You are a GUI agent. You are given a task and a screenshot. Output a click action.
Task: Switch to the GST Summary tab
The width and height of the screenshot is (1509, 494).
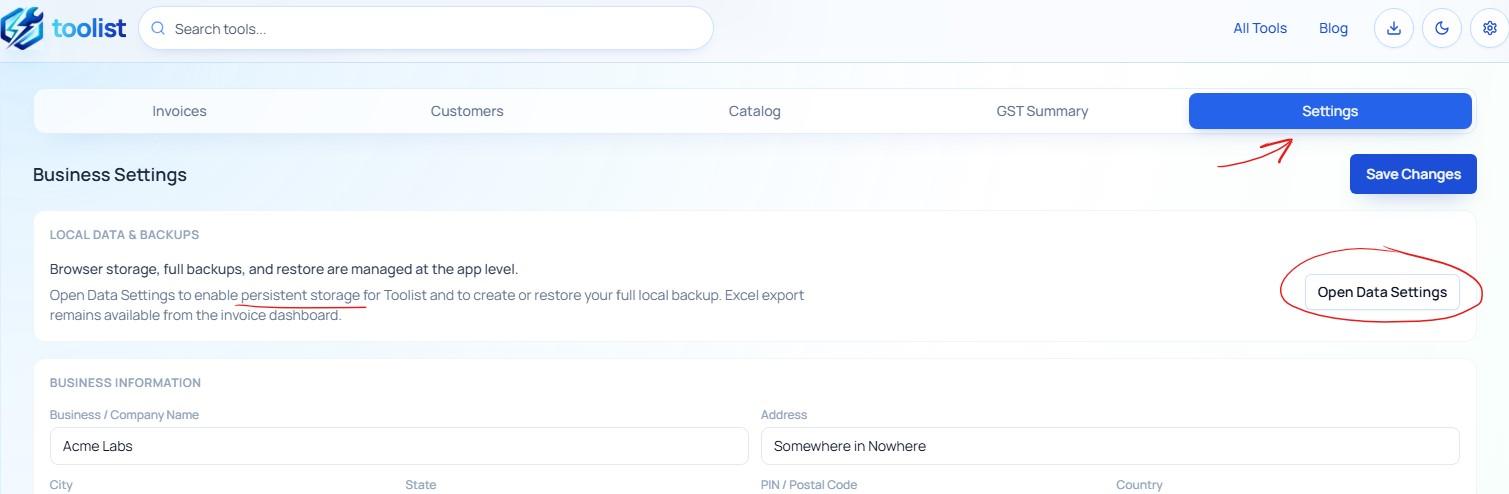click(x=1042, y=111)
